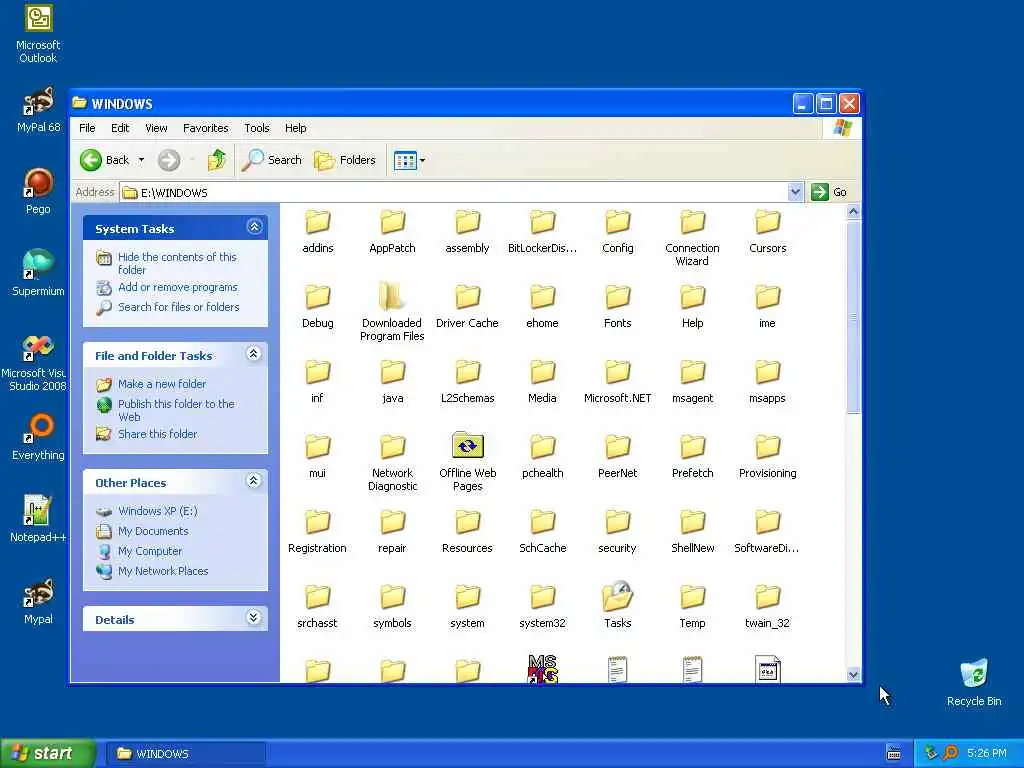Select the Connection Wizard folder
Viewport: 1024px width, 768px height.
click(x=692, y=236)
